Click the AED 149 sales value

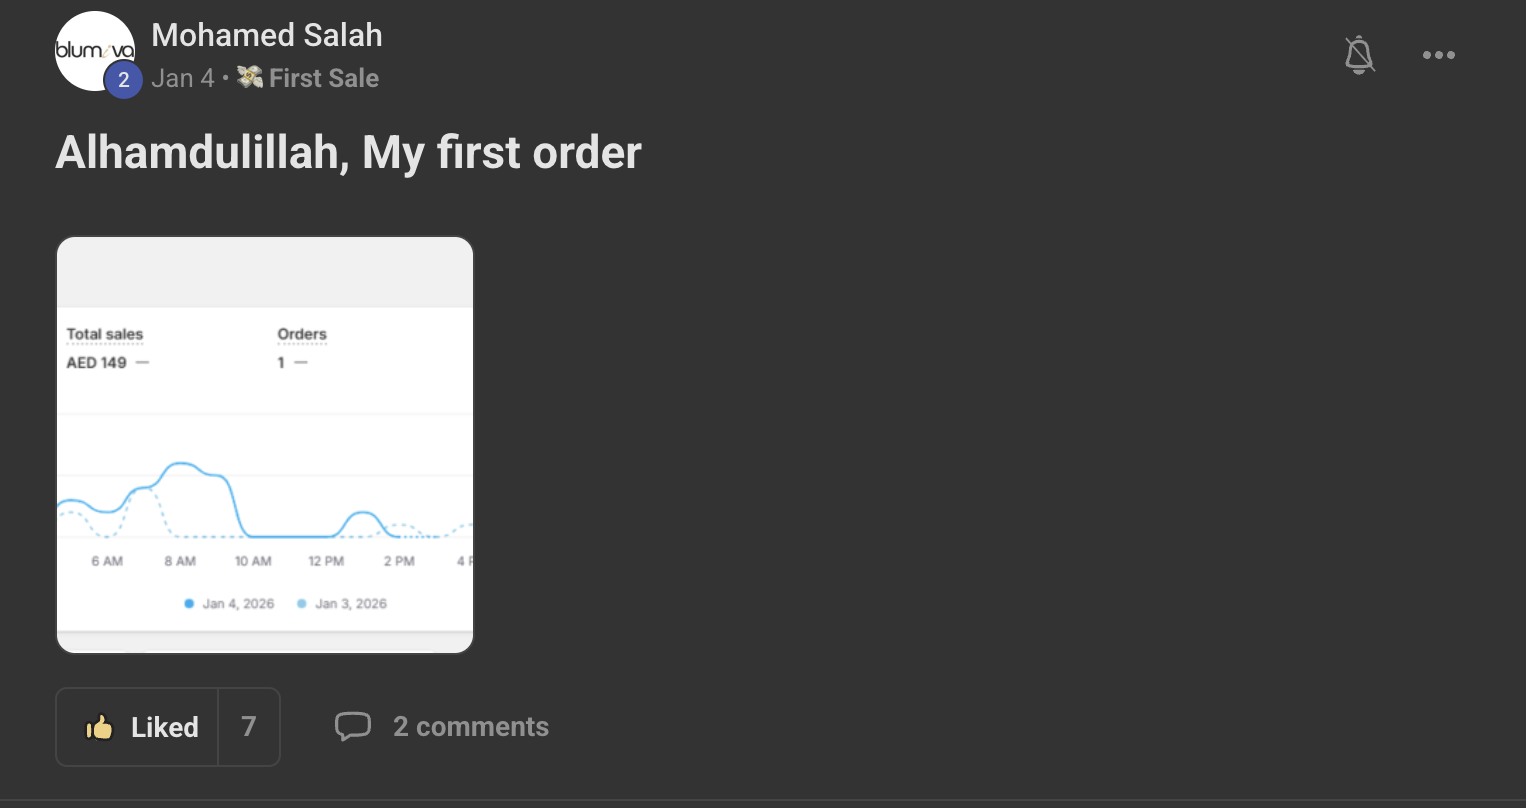coord(96,362)
